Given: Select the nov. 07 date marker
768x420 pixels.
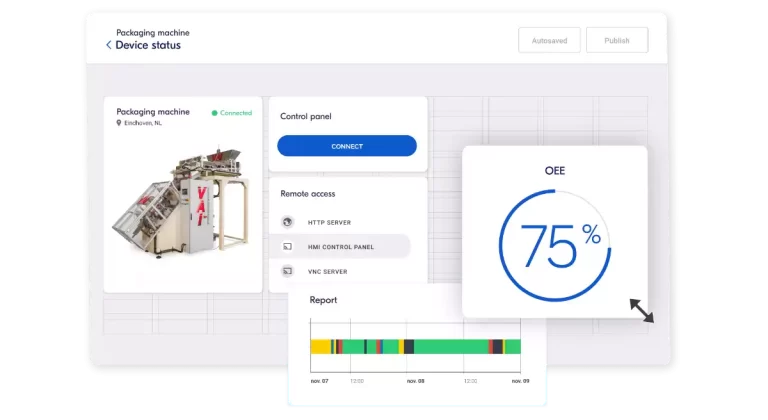Looking at the screenshot, I should (319, 381).
